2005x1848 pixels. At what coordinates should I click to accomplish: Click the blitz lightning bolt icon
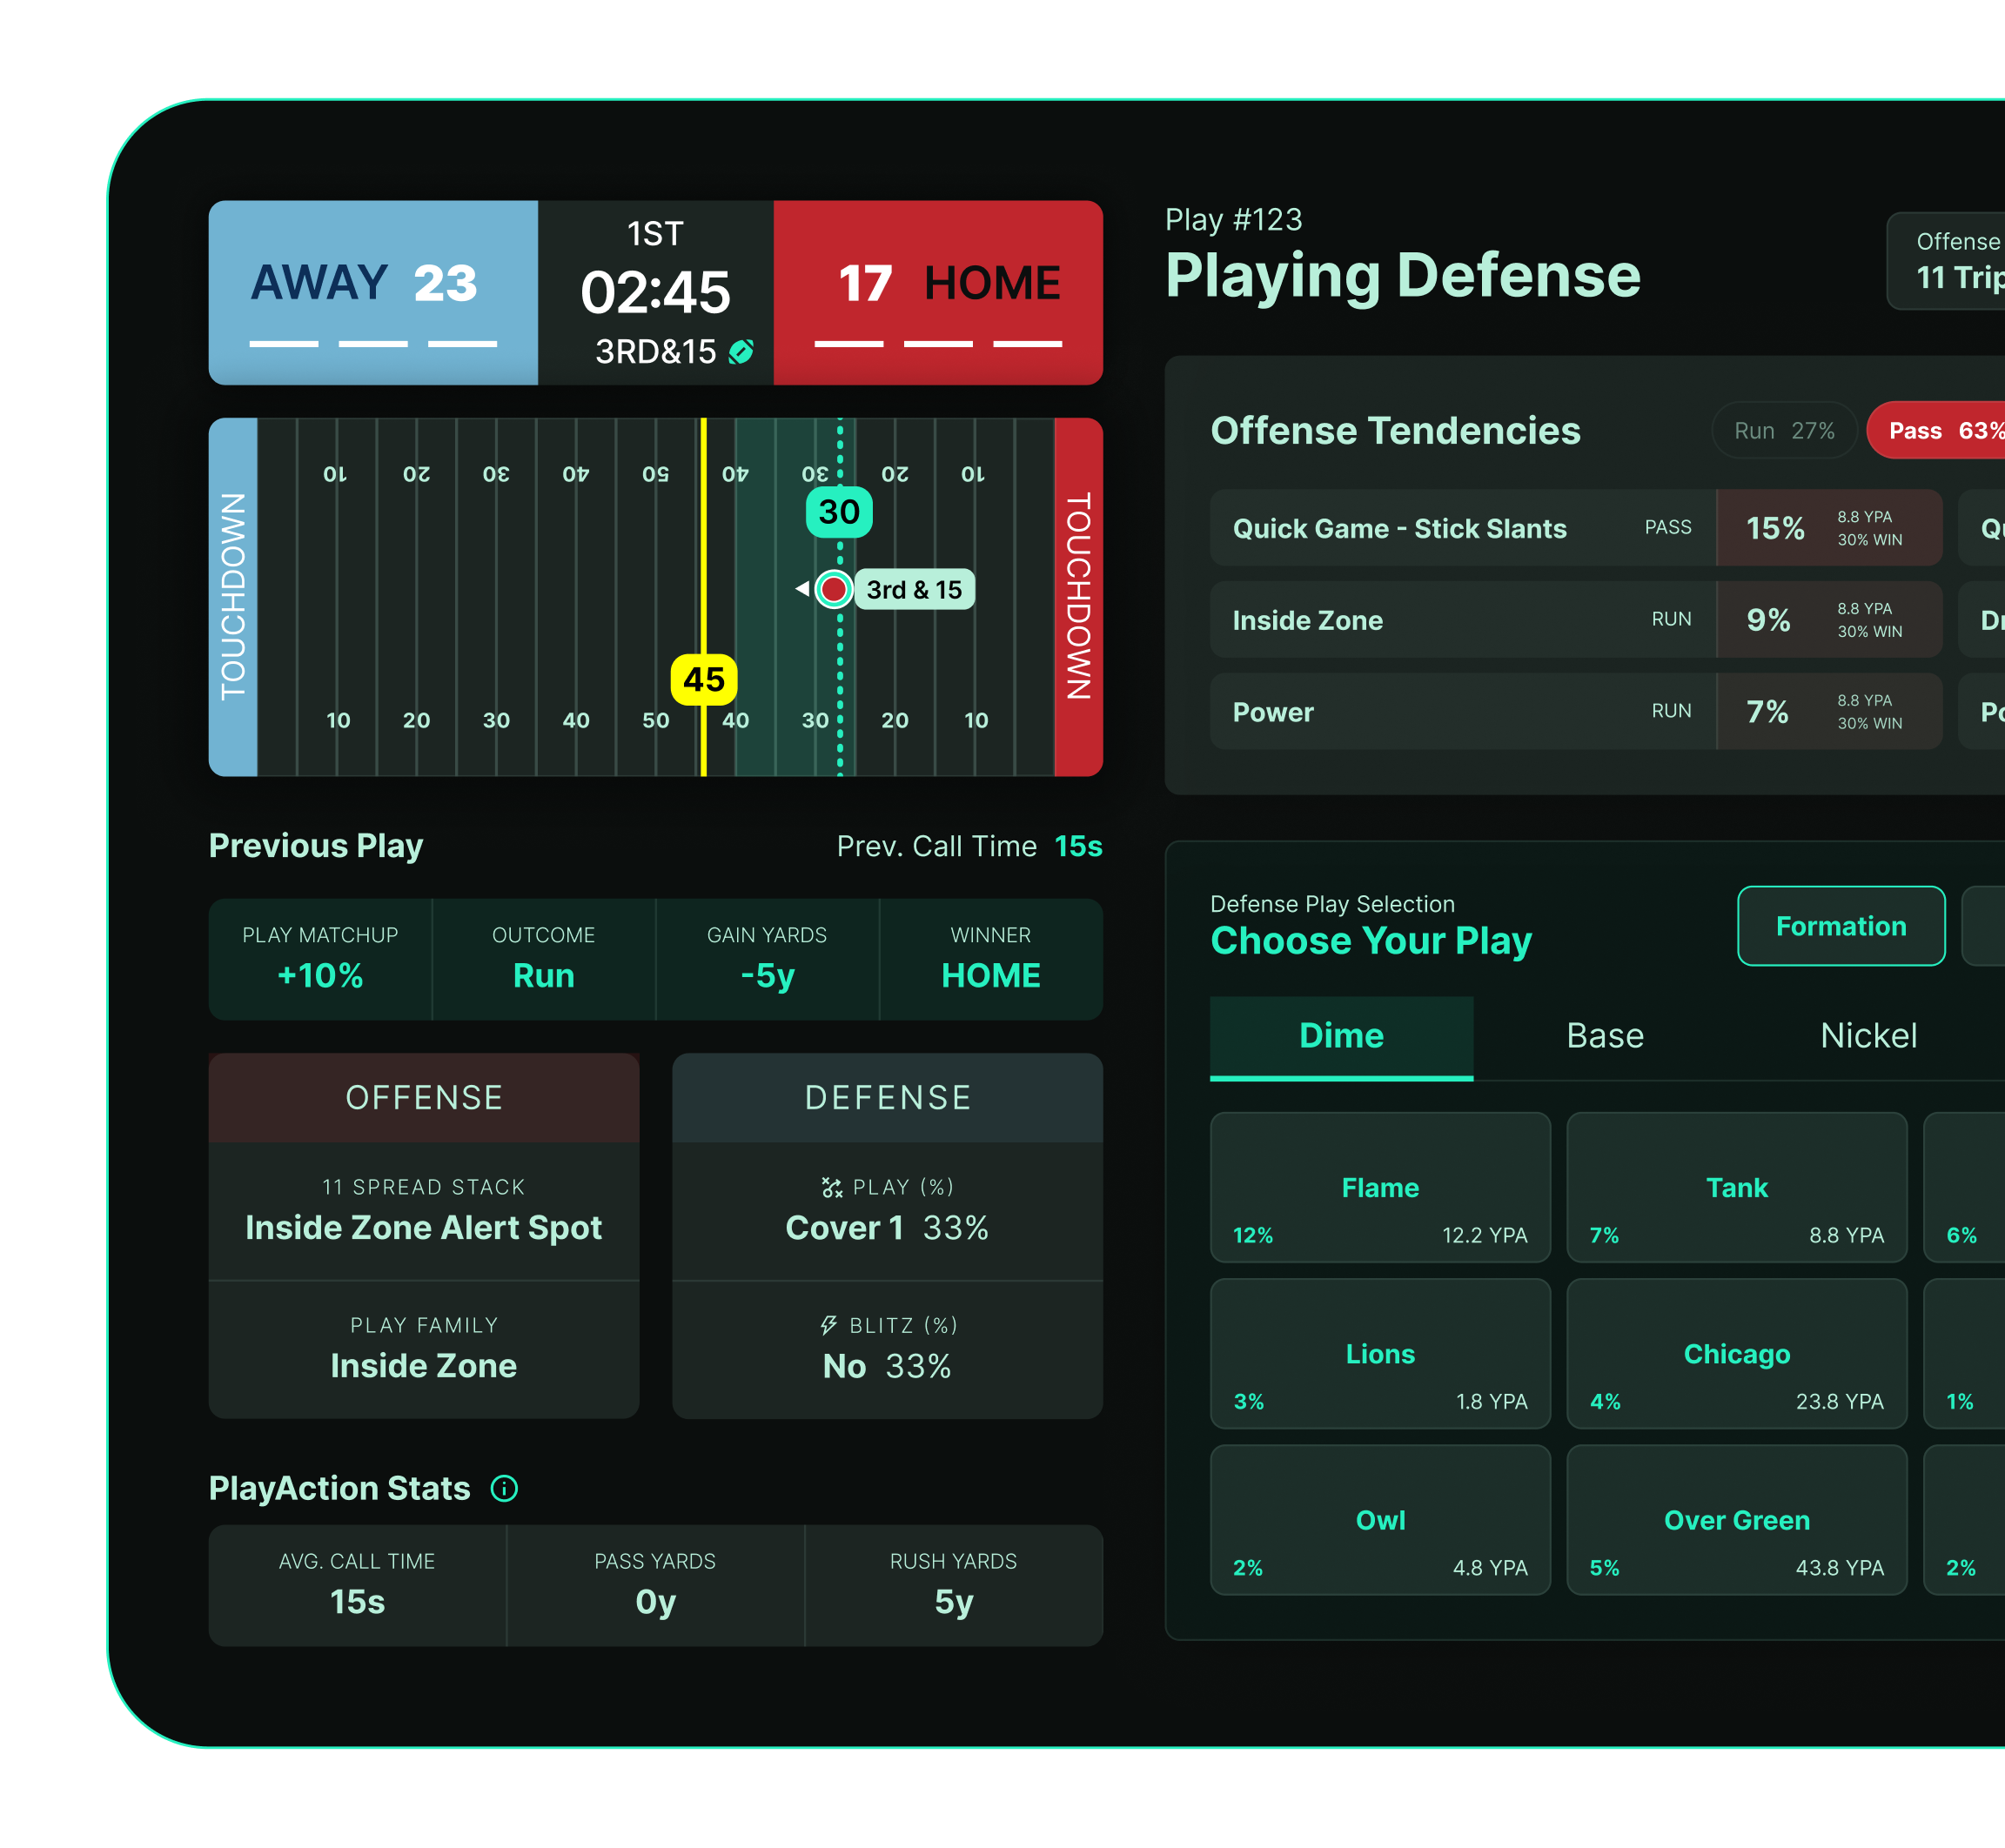coord(828,1325)
